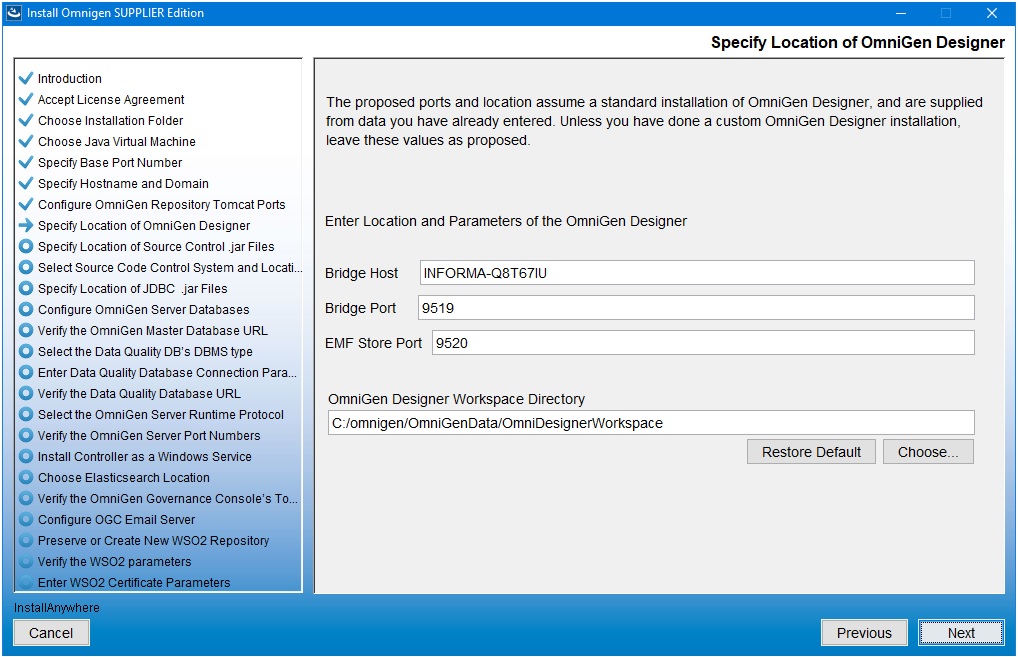The image size is (1018, 657).
Task: Click 'Choose Elasticsearch Location' step text
Action: [x=124, y=477]
